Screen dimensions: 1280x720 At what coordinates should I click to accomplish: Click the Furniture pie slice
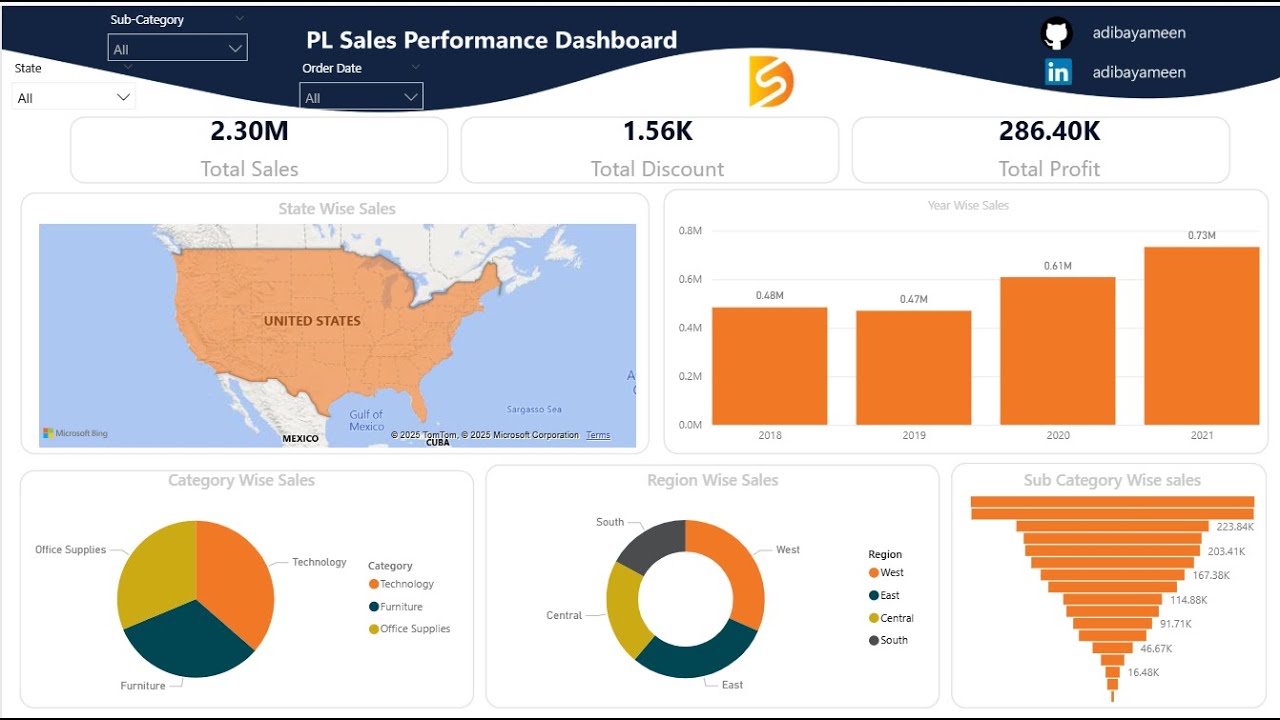click(190, 640)
